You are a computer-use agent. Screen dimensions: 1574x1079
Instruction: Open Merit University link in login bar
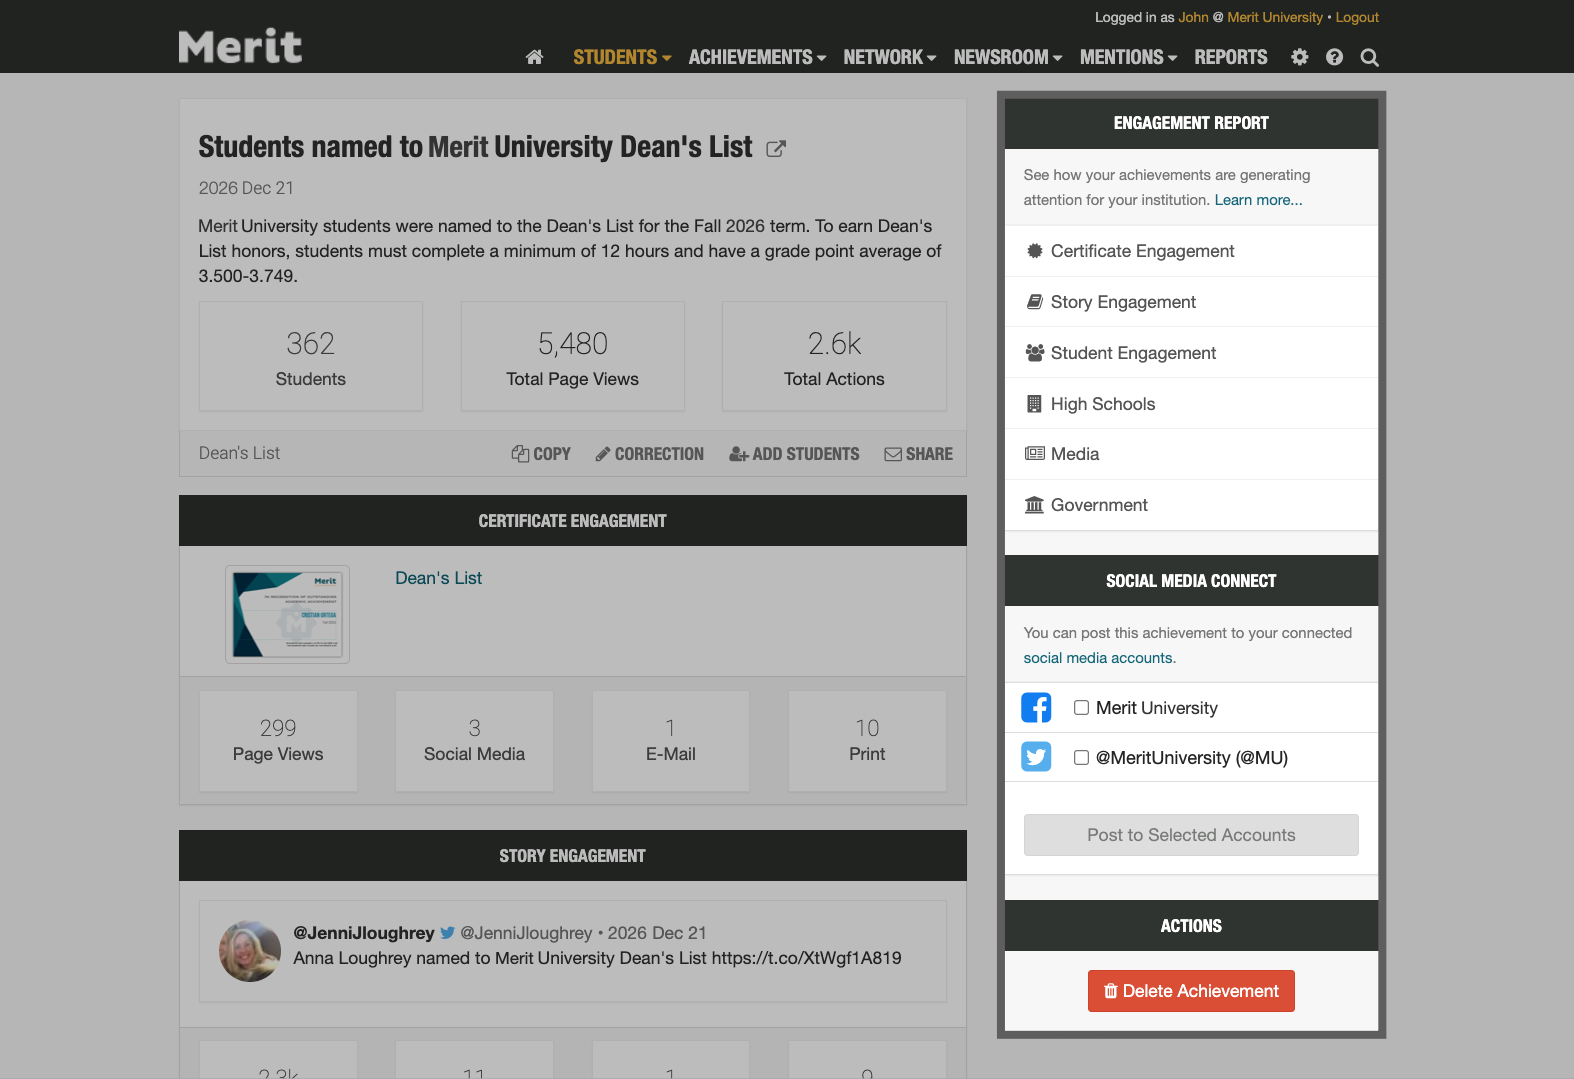1275,17
